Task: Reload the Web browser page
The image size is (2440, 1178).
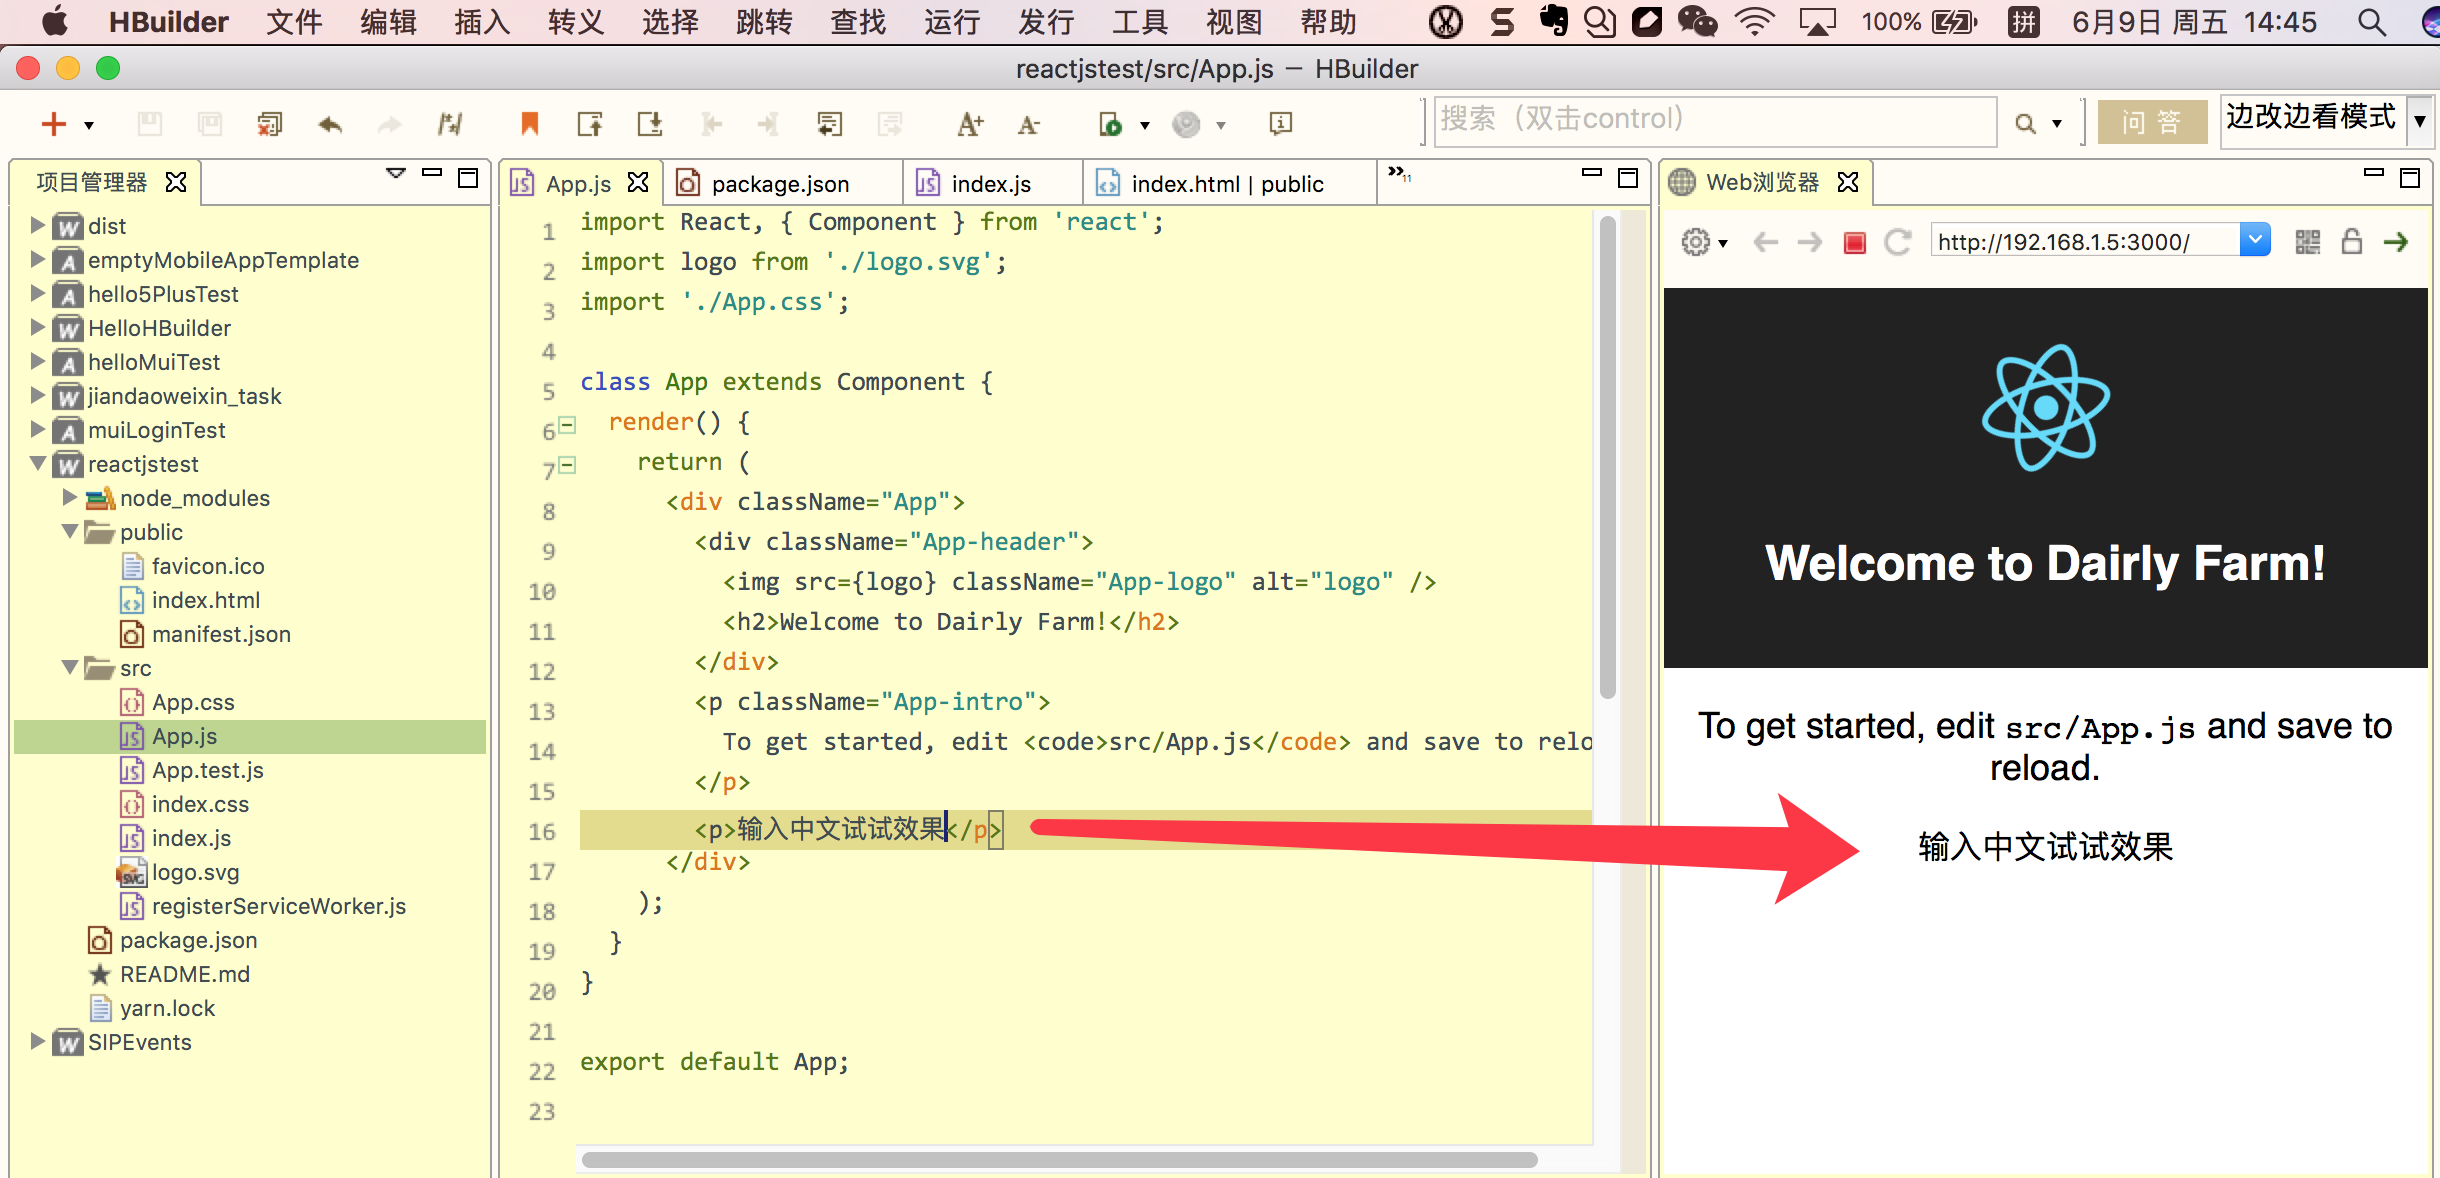Action: click(1897, 242)
